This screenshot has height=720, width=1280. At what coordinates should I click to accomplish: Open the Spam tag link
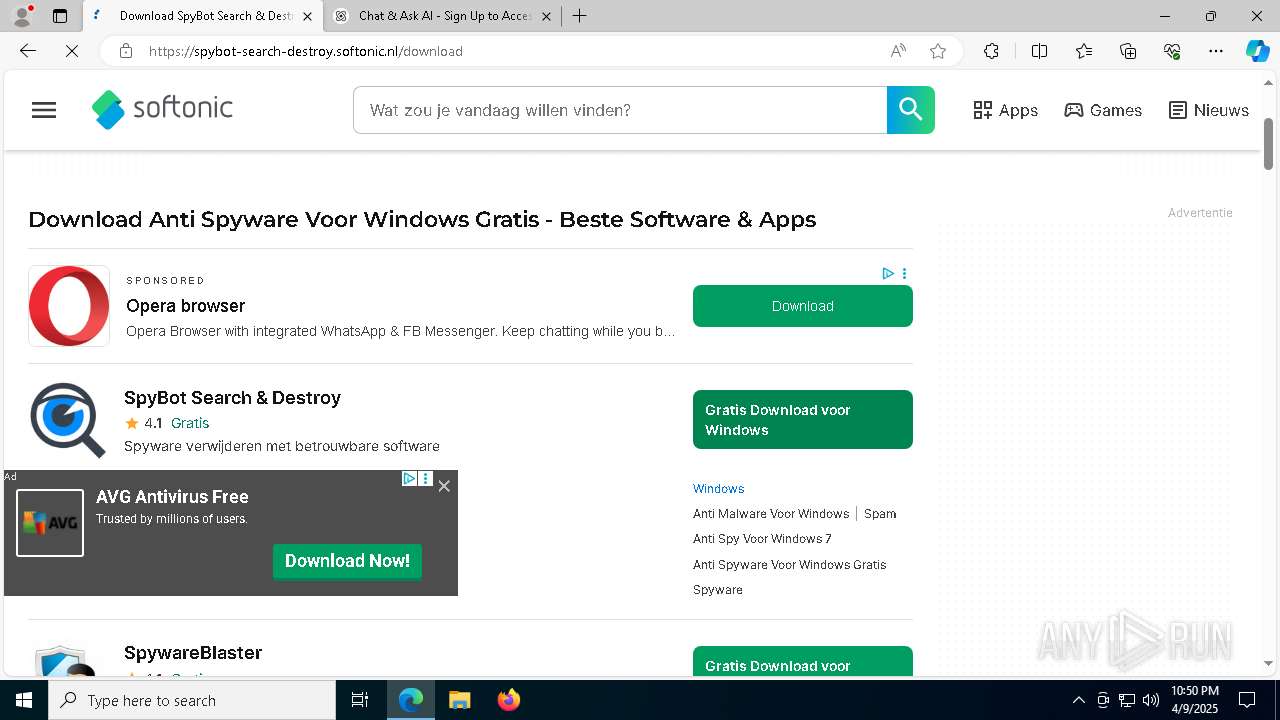880,514
